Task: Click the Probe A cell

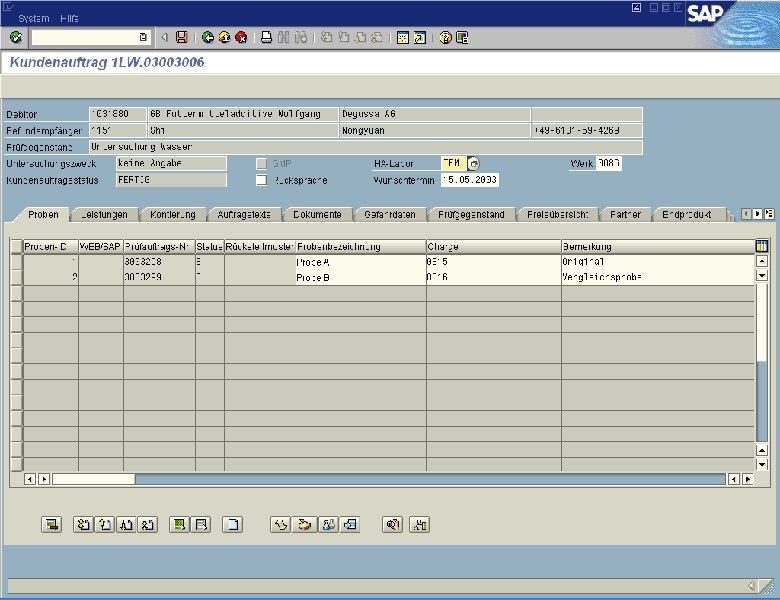Action: coord(361,262)
